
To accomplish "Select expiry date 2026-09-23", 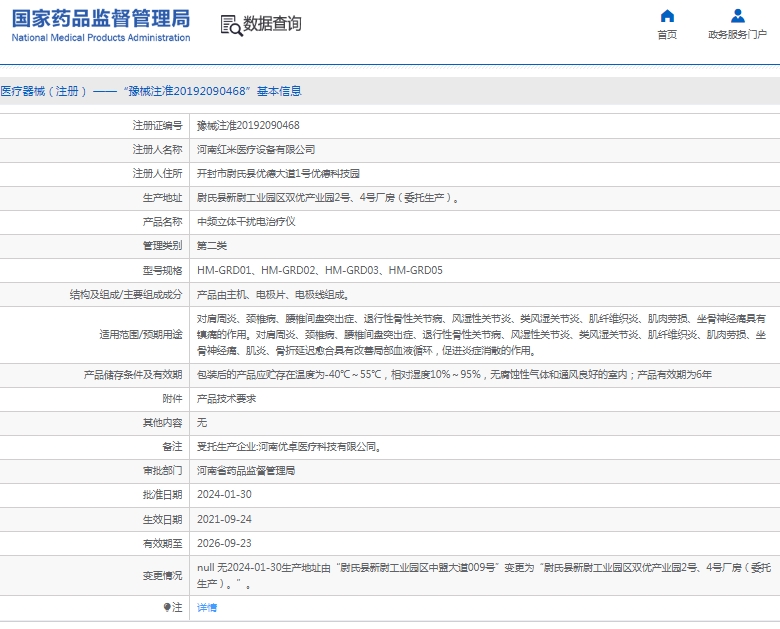I will [x=224, y=543].
